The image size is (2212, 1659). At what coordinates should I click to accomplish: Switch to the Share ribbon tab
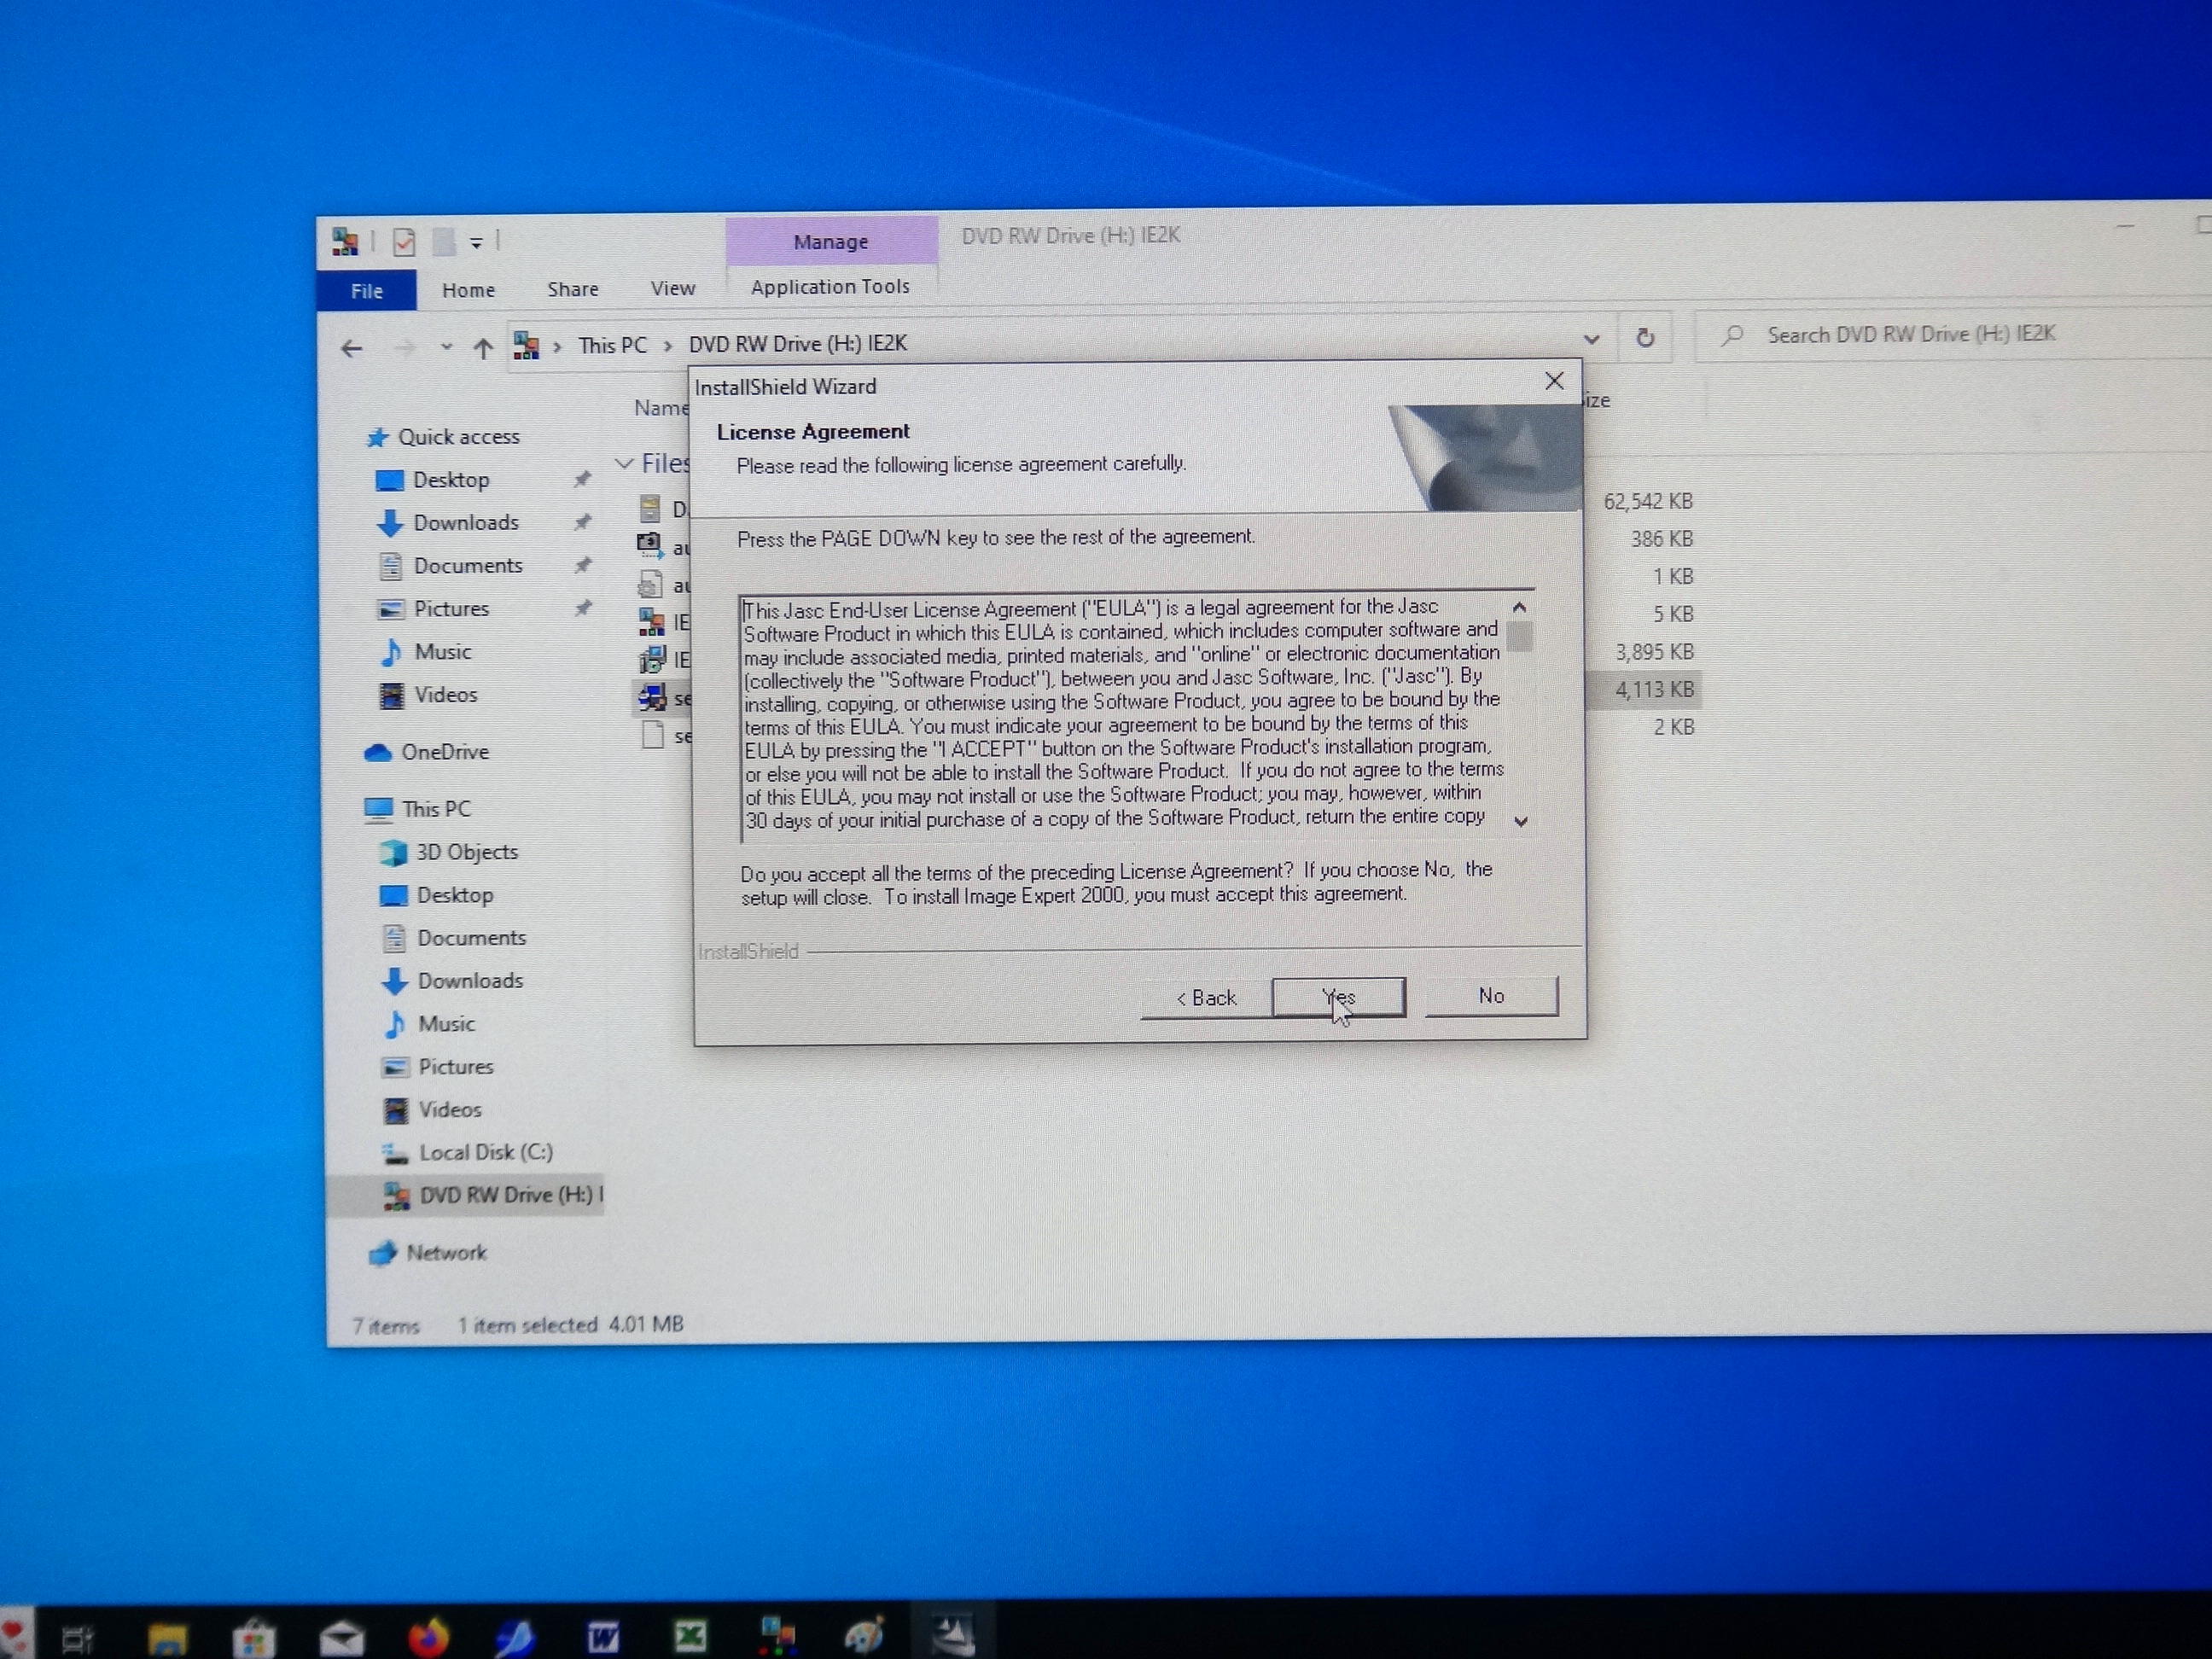click(573, 289)
